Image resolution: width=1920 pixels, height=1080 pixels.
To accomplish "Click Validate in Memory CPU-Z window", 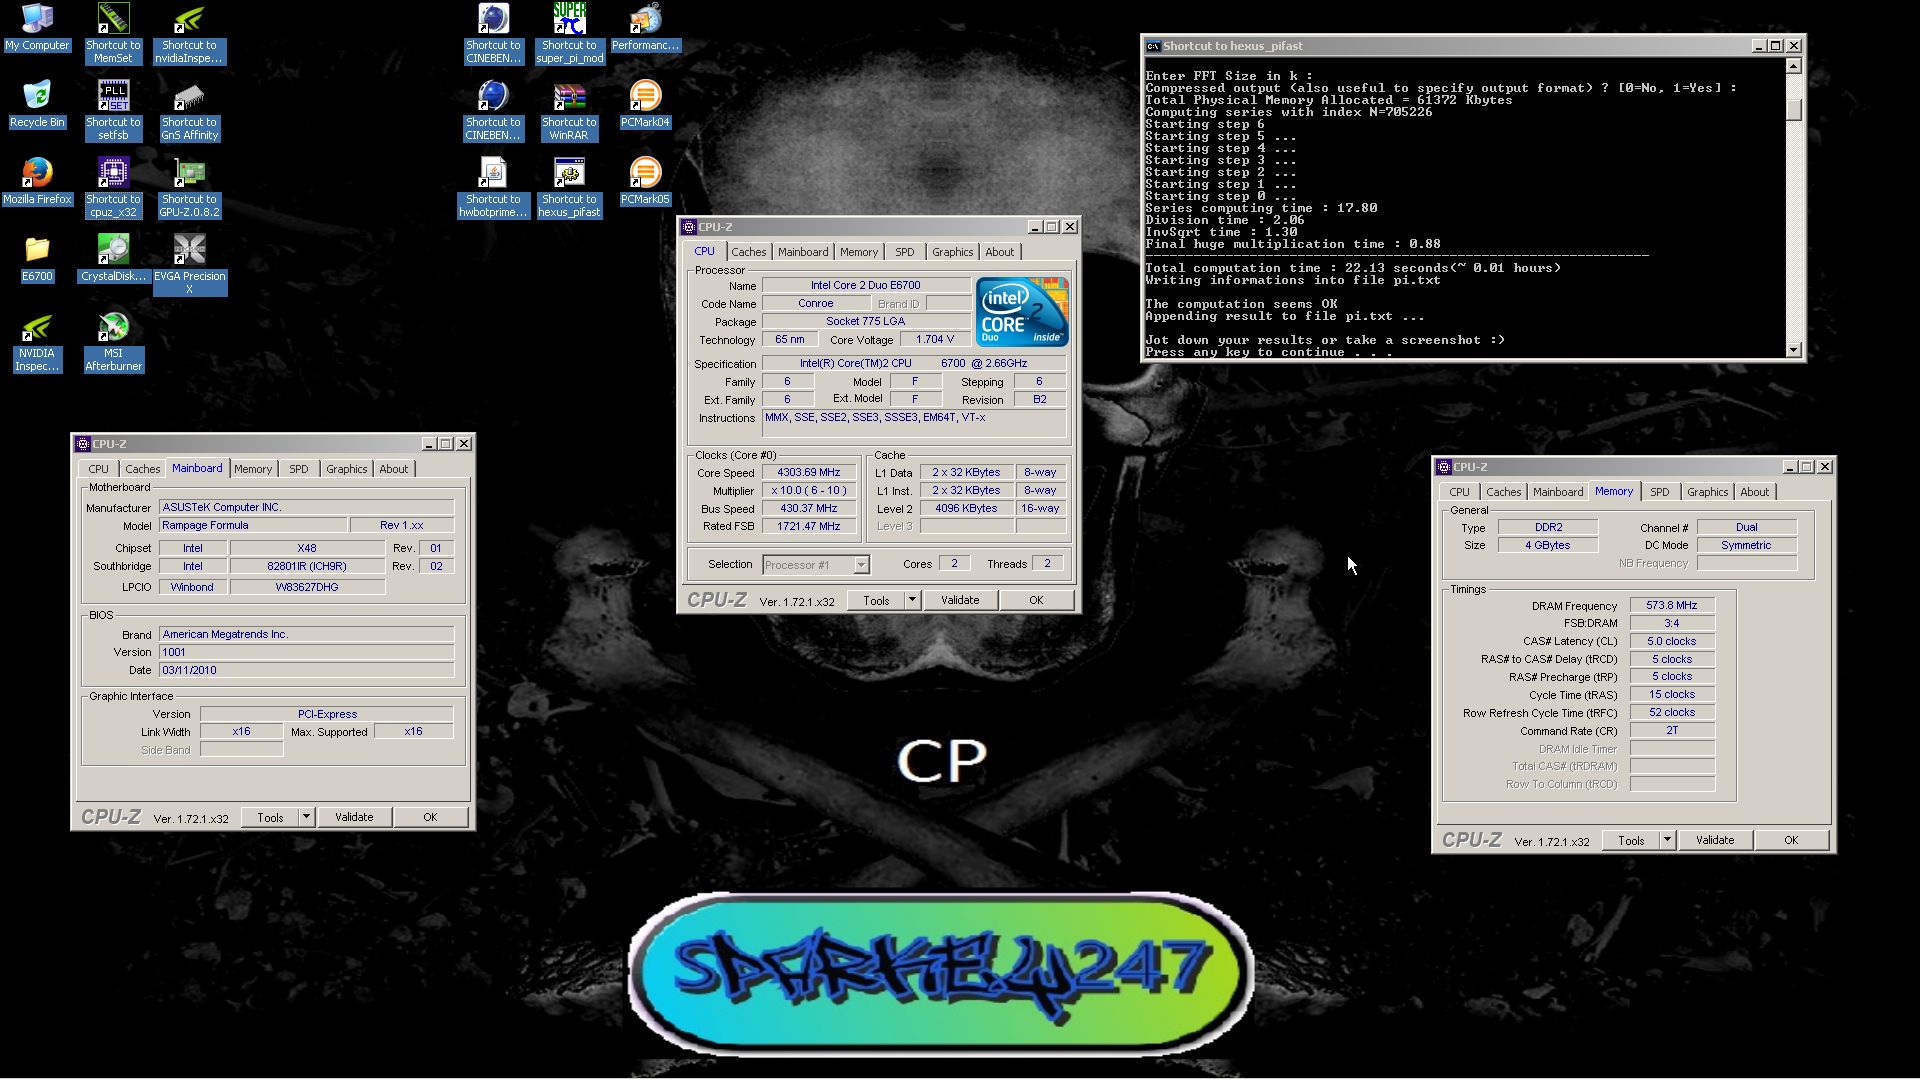I will [1715, 840].
